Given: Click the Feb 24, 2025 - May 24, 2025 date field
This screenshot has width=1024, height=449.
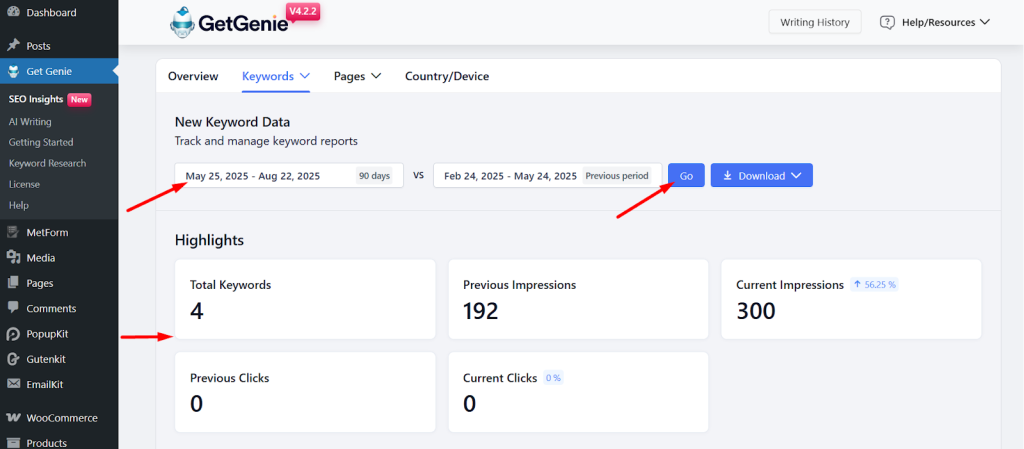Looking at the screenshot, I should click(547, 176).
